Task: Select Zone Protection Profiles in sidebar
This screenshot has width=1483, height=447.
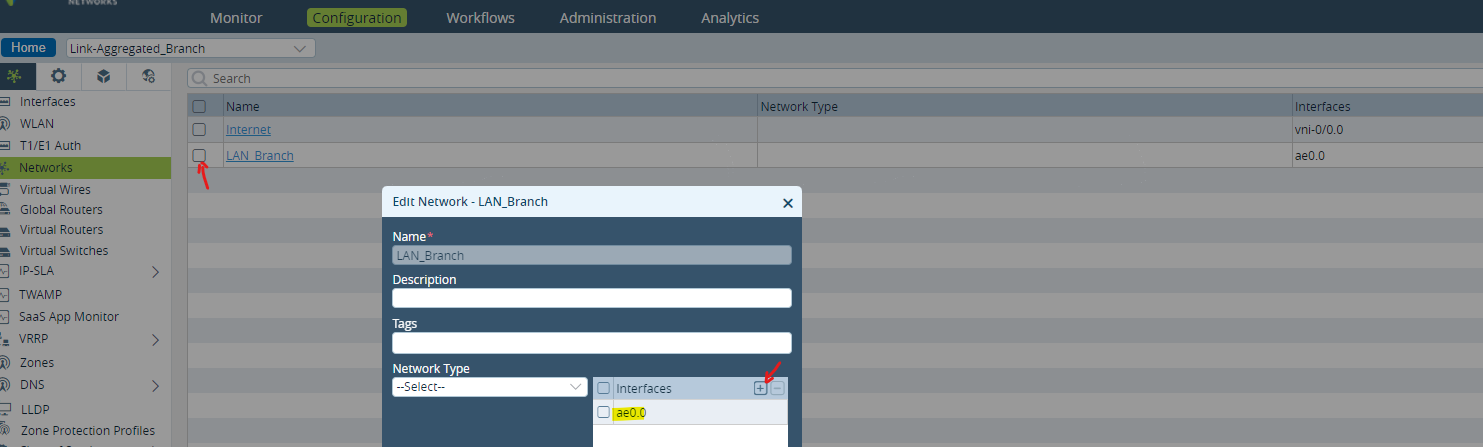Action: click(x=87, y=431)
